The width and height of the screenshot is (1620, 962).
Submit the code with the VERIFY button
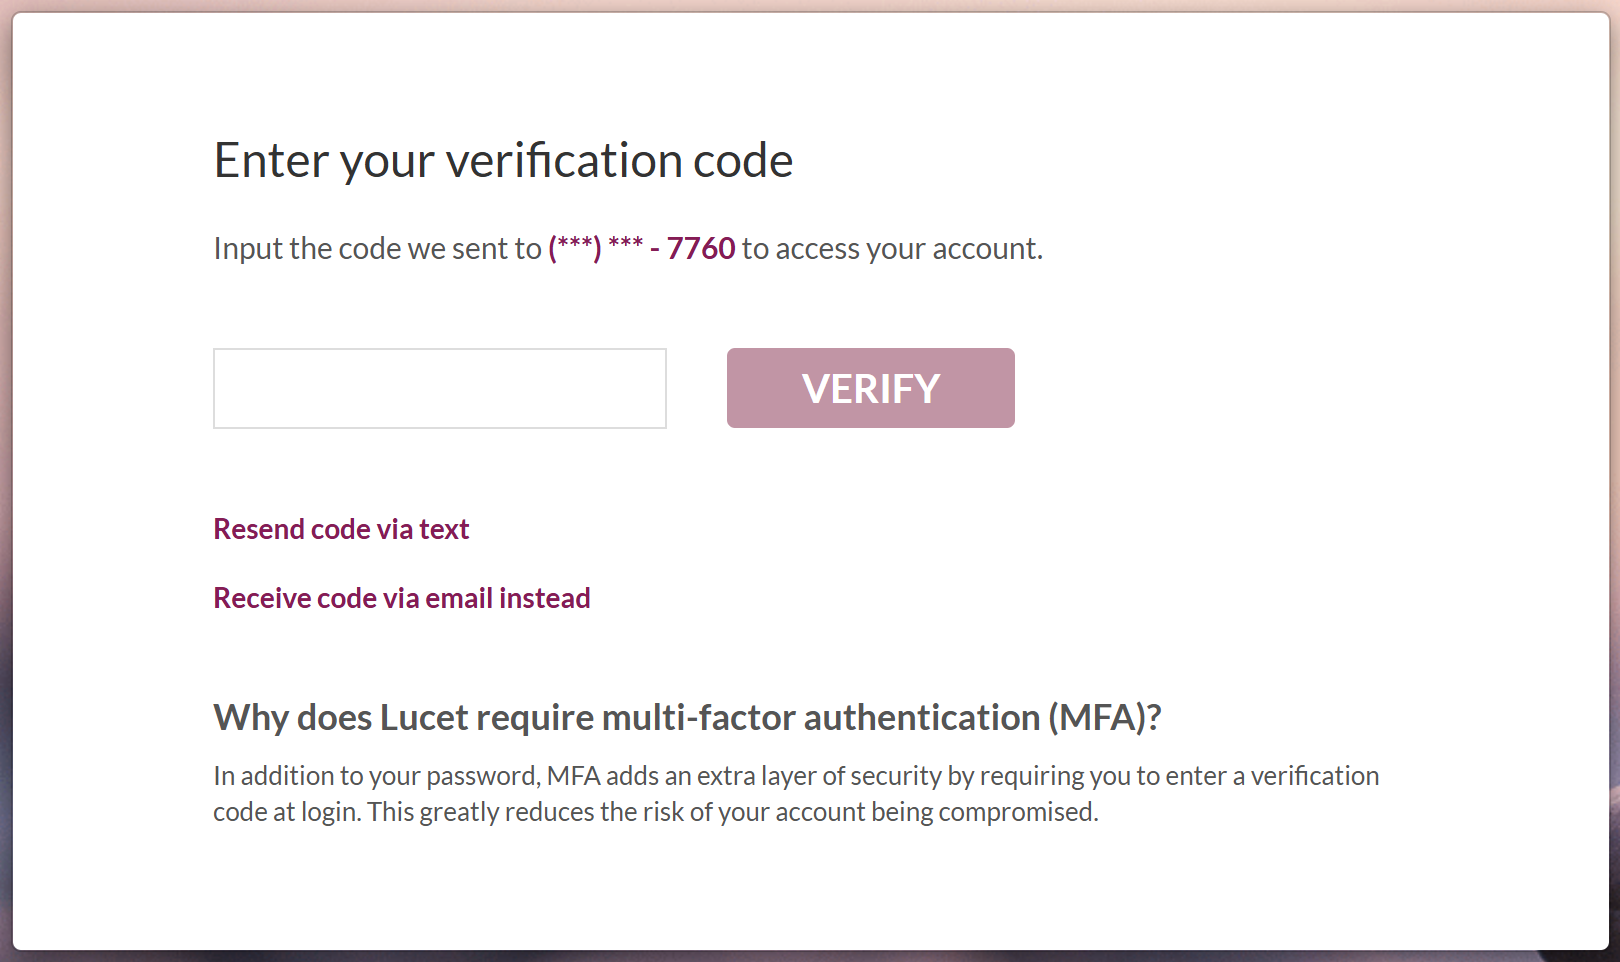click(870, 388)
